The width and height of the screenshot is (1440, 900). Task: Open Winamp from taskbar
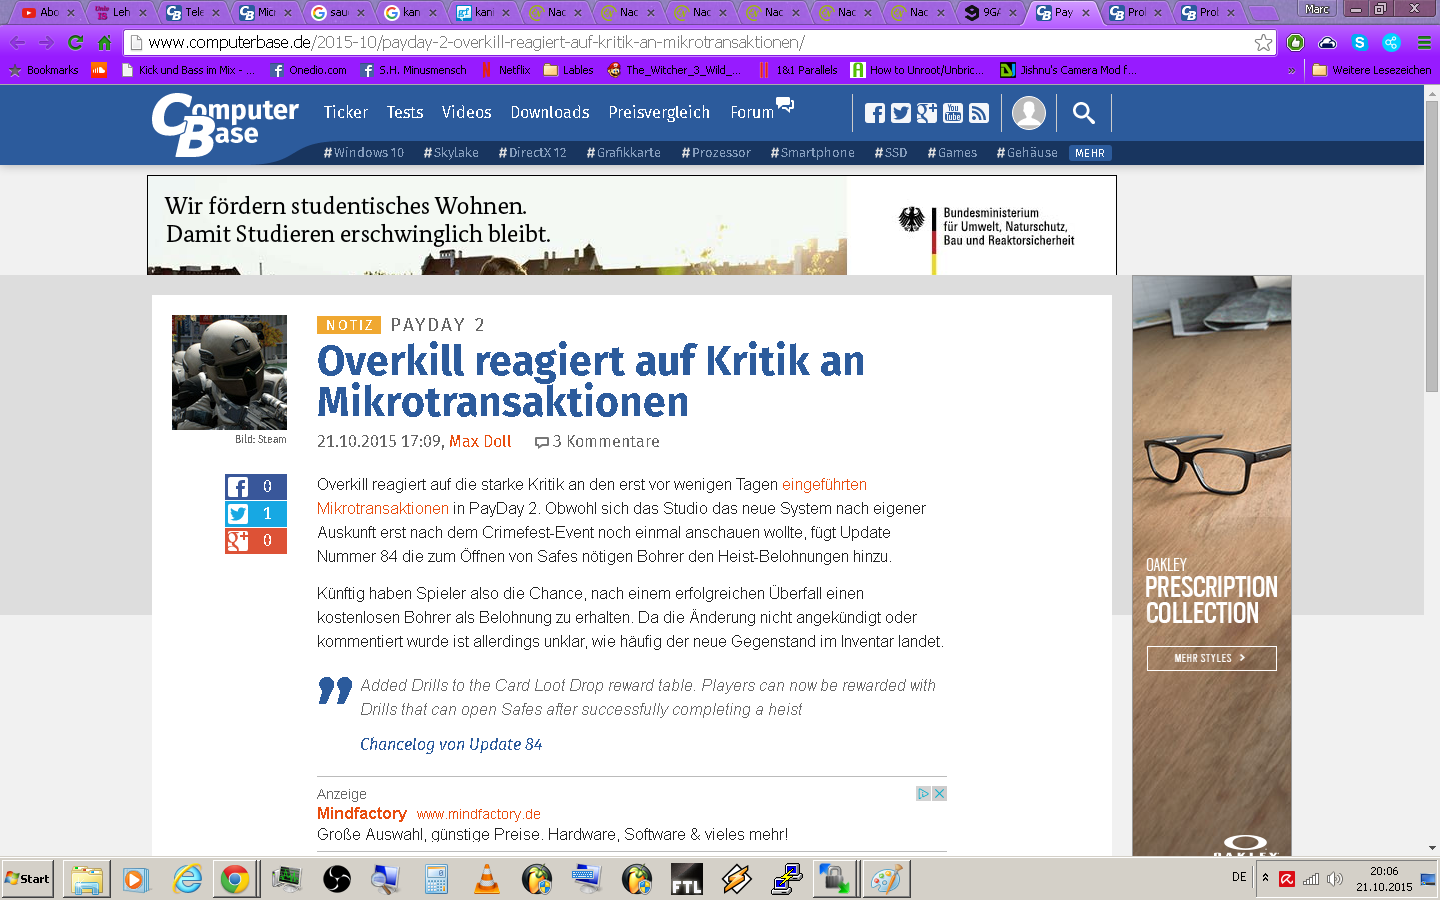coord(737,879)
